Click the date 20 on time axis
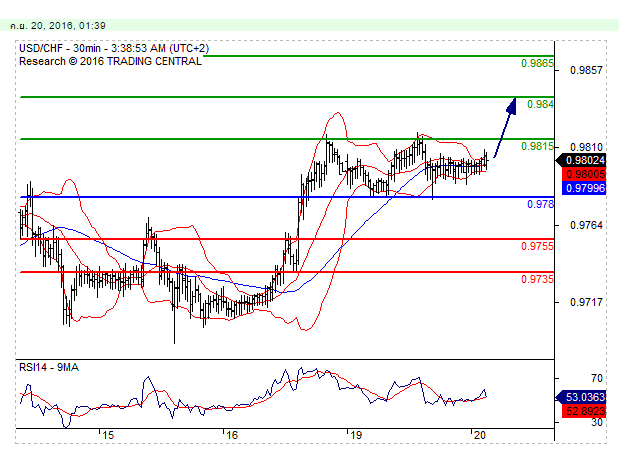Screen dimensions: 619x463 point(479,435)
